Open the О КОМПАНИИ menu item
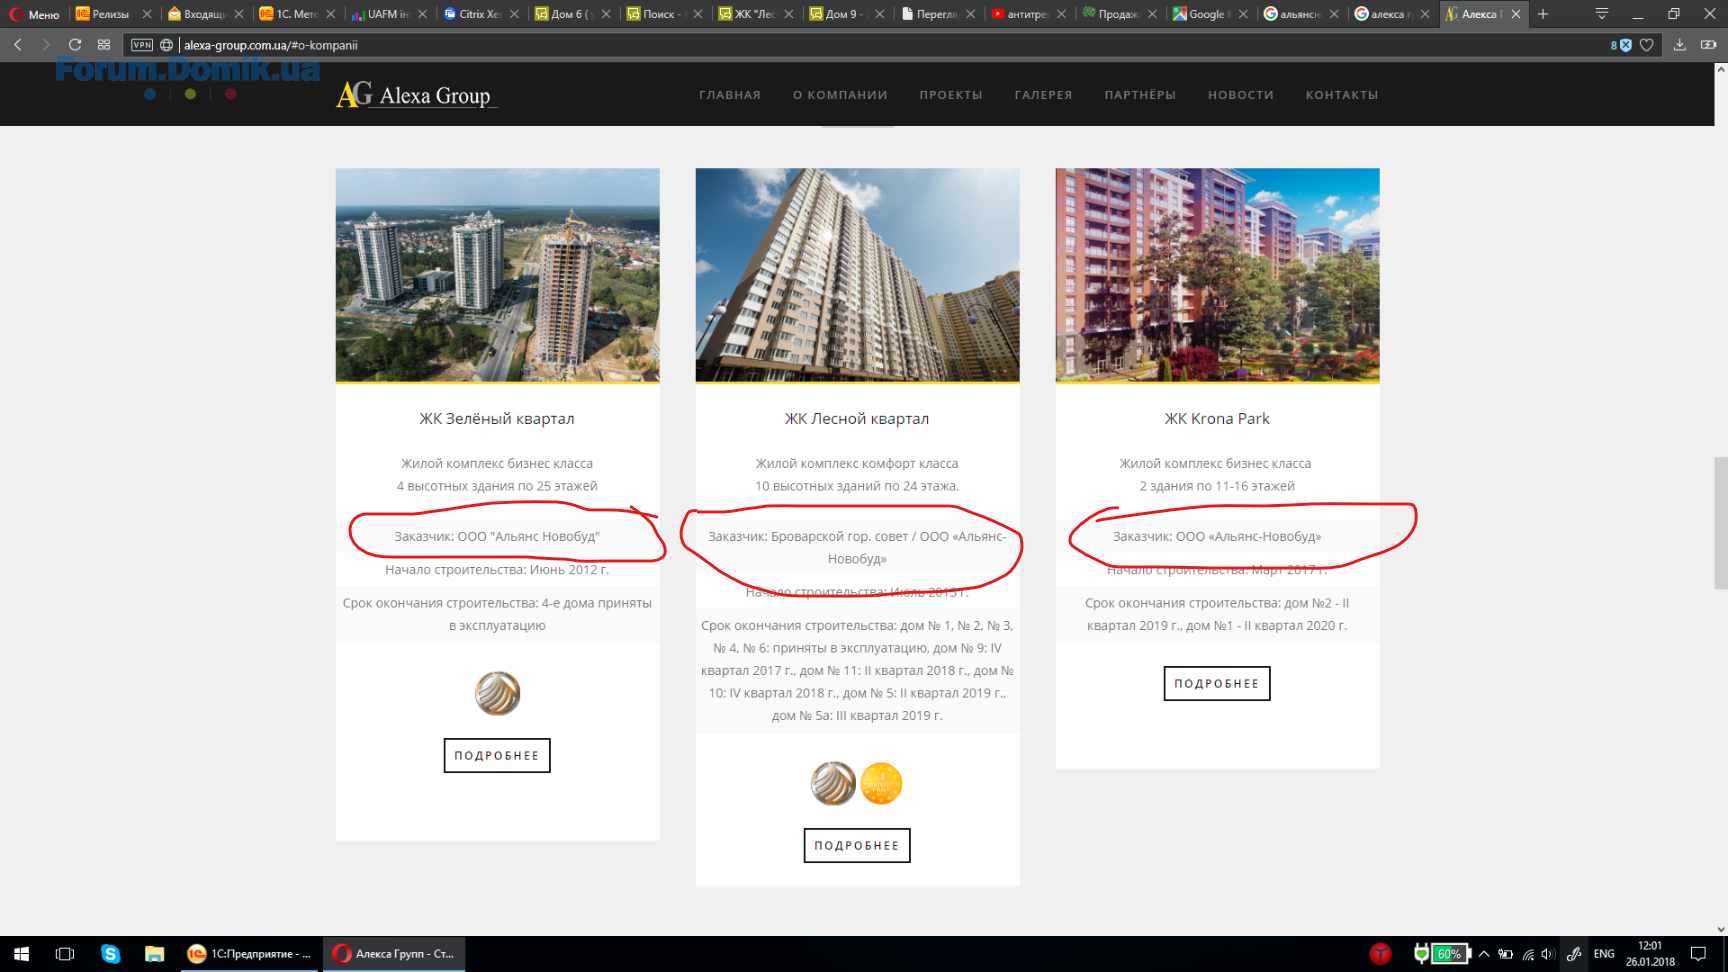1728x972 pixels. click(x=840, y=95)
